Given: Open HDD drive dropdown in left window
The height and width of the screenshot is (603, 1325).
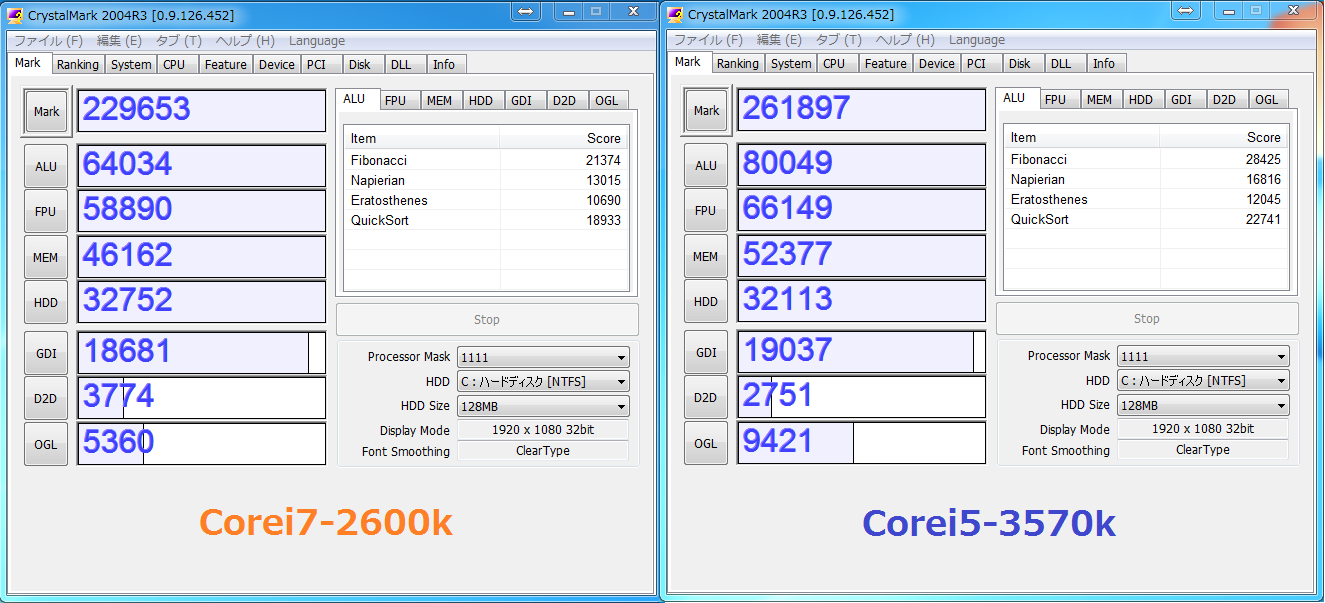Looking at the screenshot, I should coord(543,382).
